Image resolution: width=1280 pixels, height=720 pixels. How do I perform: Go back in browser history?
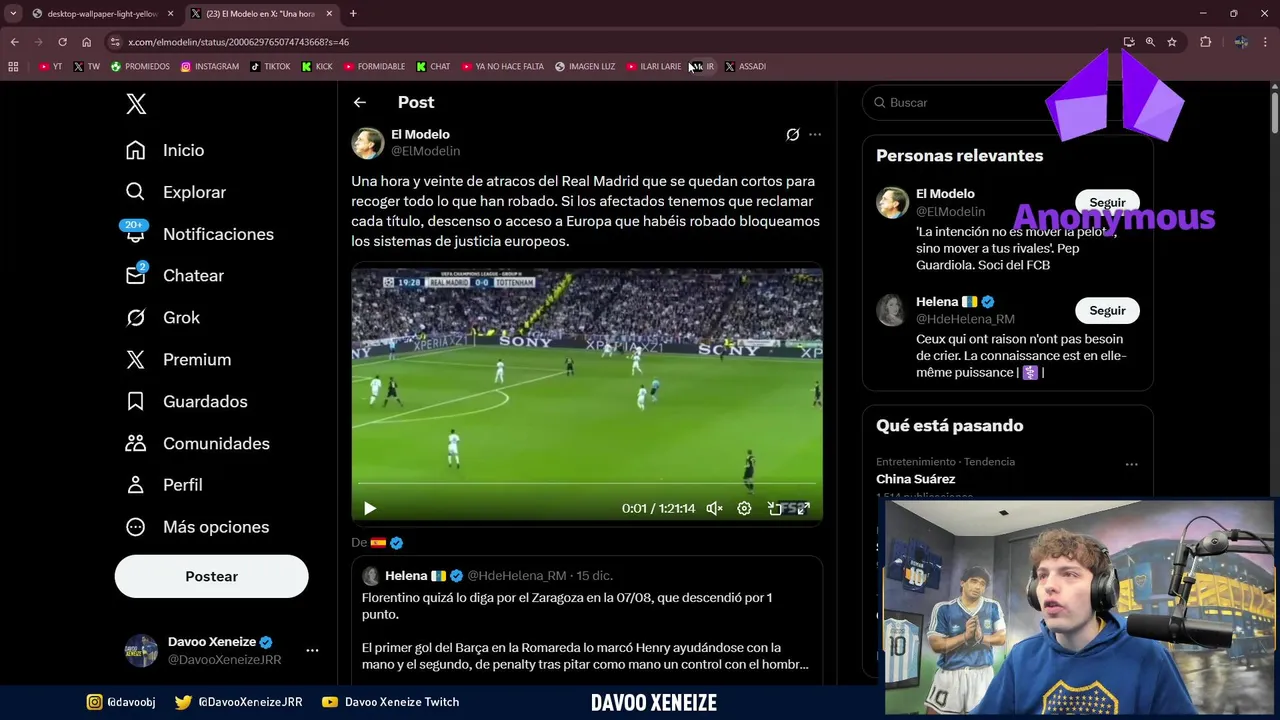(14, 42)
